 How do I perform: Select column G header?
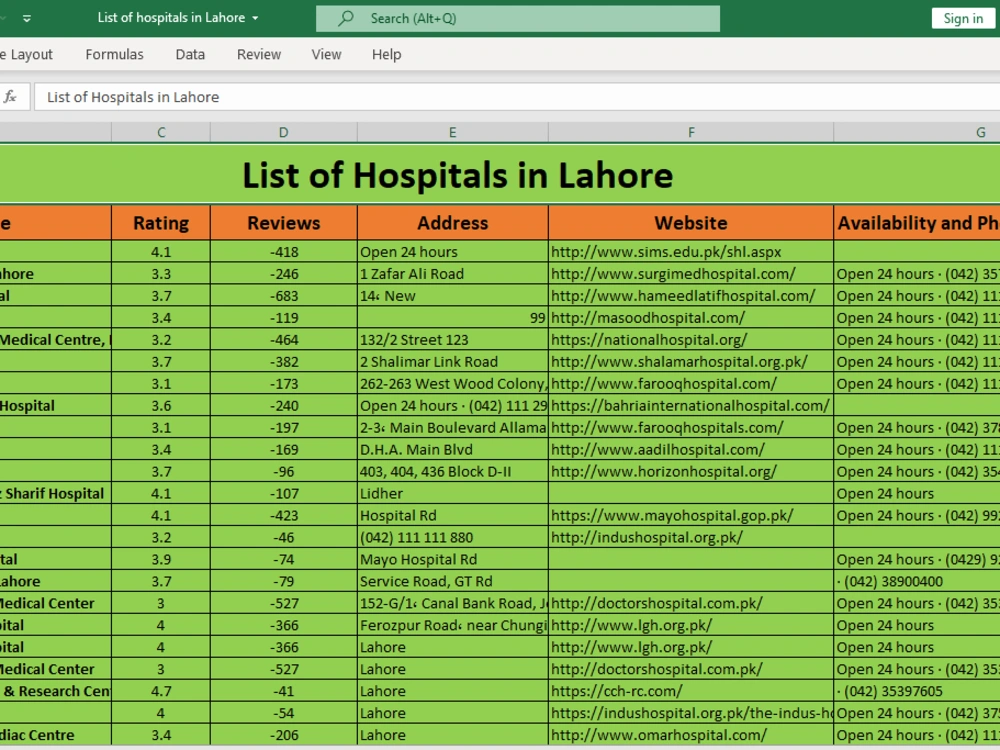(916, 132)
